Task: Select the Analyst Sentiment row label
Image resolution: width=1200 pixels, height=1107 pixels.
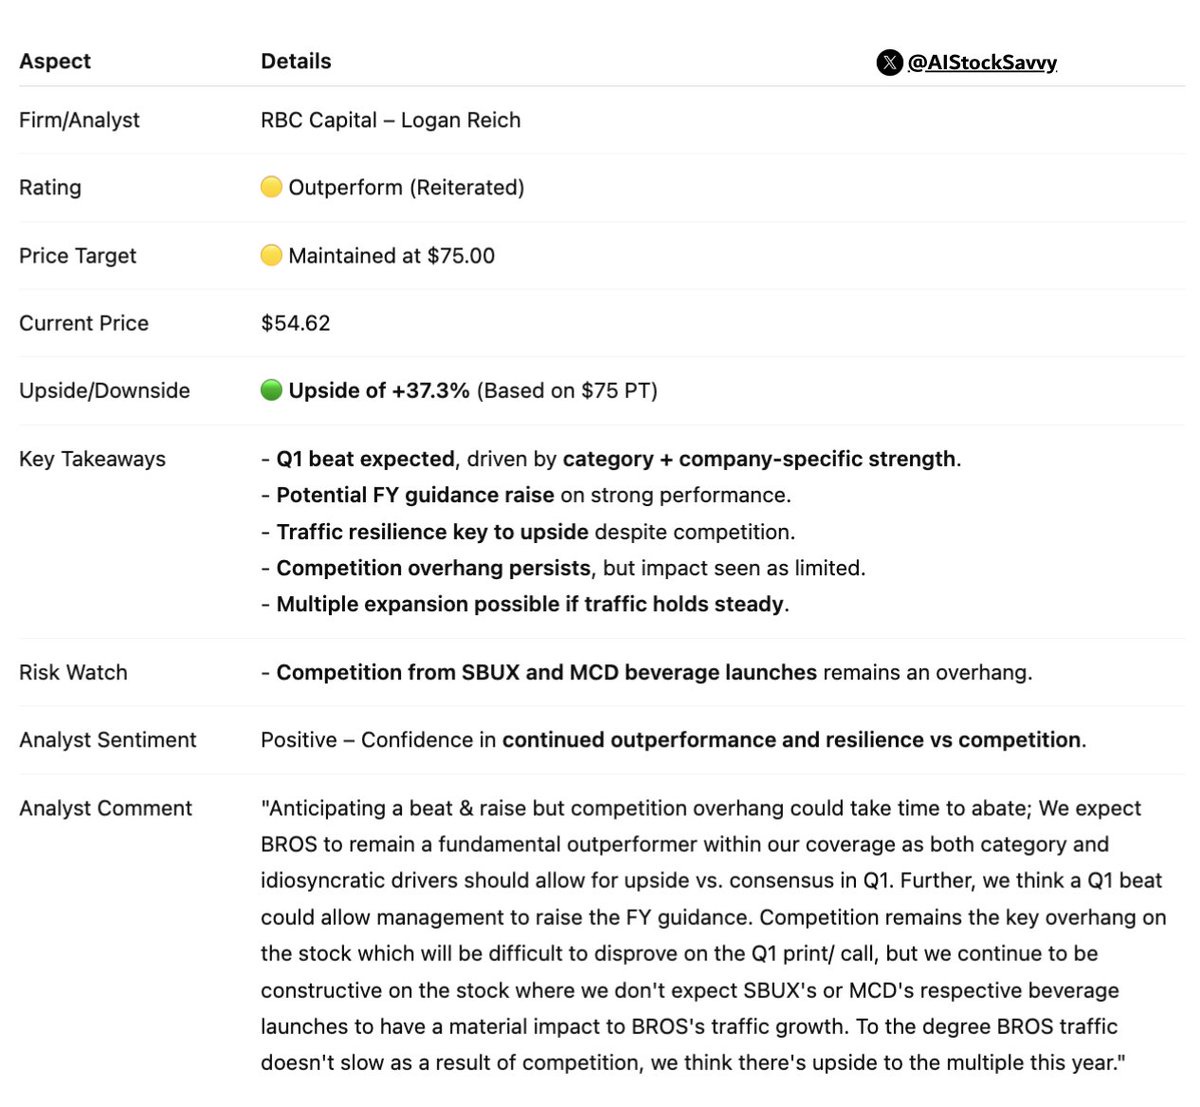Action: coord(108,740)
